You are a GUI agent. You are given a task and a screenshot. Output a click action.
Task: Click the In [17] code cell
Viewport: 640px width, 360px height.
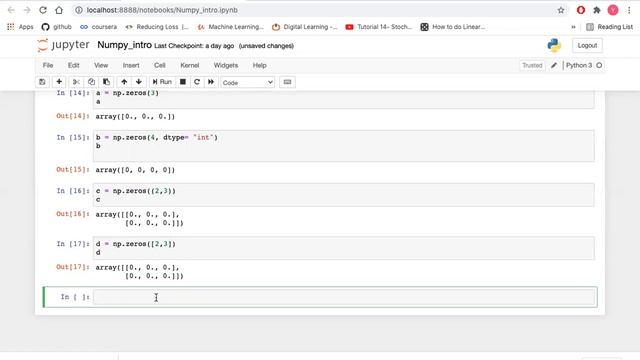[x=344, y=248]
